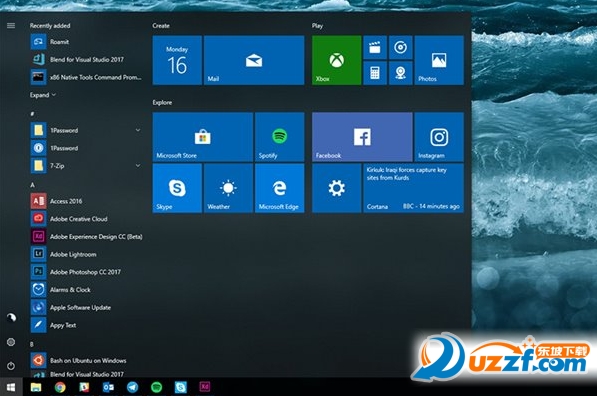Screen dimensions: 597x396
Task: Click the Power button in Start sidebar
Action: pyautogui.click(x=11, y=366)
